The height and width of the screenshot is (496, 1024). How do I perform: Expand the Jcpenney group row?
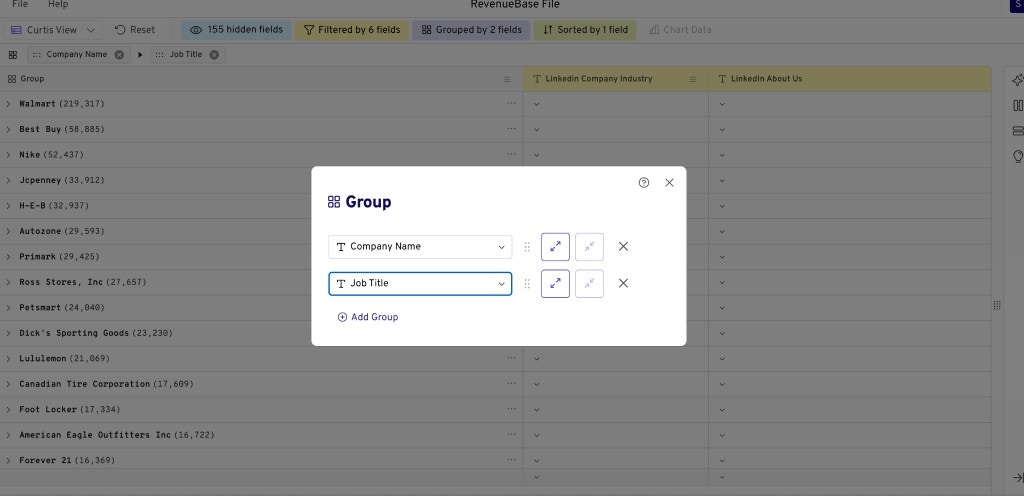(x=8, y=180)
